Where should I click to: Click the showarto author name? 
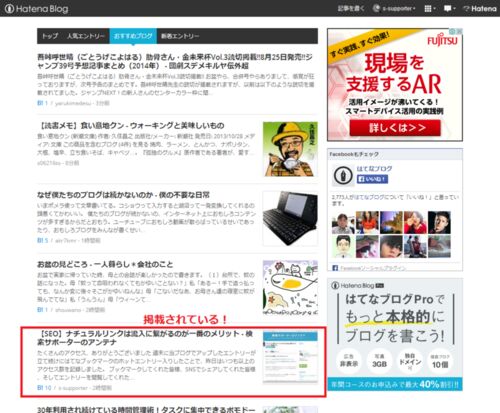coord(68,310)
